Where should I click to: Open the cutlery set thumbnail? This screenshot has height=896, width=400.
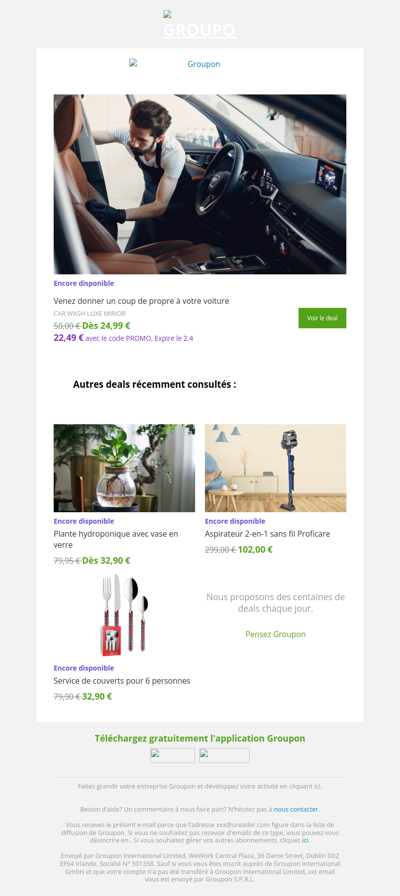point(124,615)
